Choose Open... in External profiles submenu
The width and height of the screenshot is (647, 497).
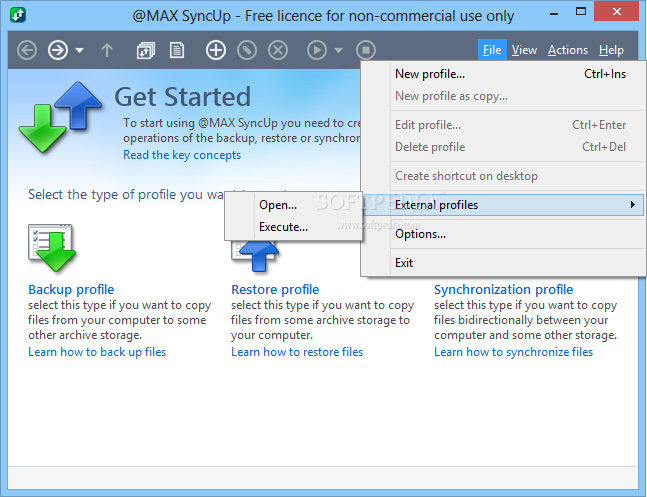click(x=293, y=205)
